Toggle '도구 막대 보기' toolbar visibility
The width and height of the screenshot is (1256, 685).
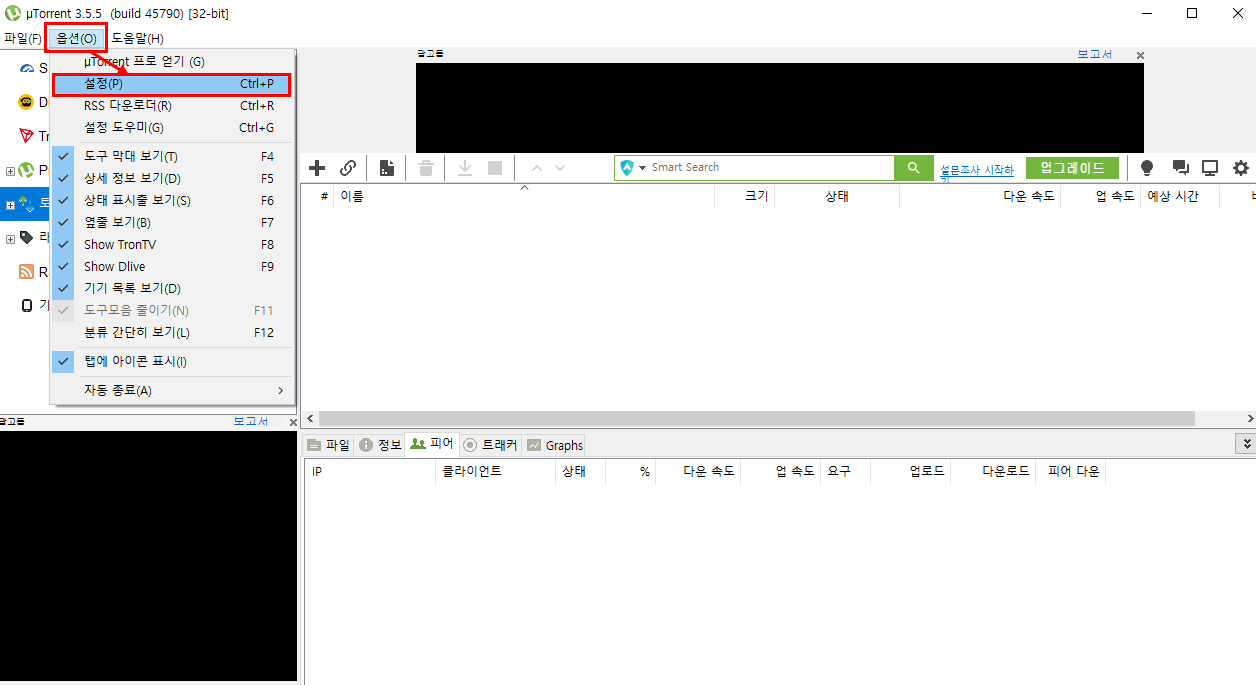(x=173, y=156)
